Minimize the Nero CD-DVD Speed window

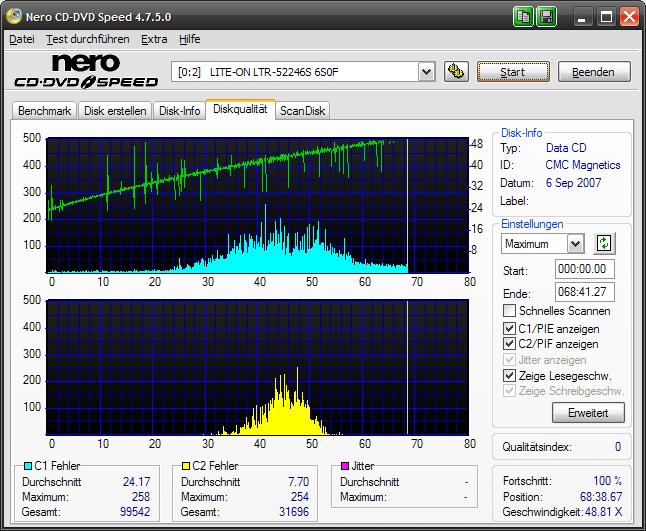582,17
